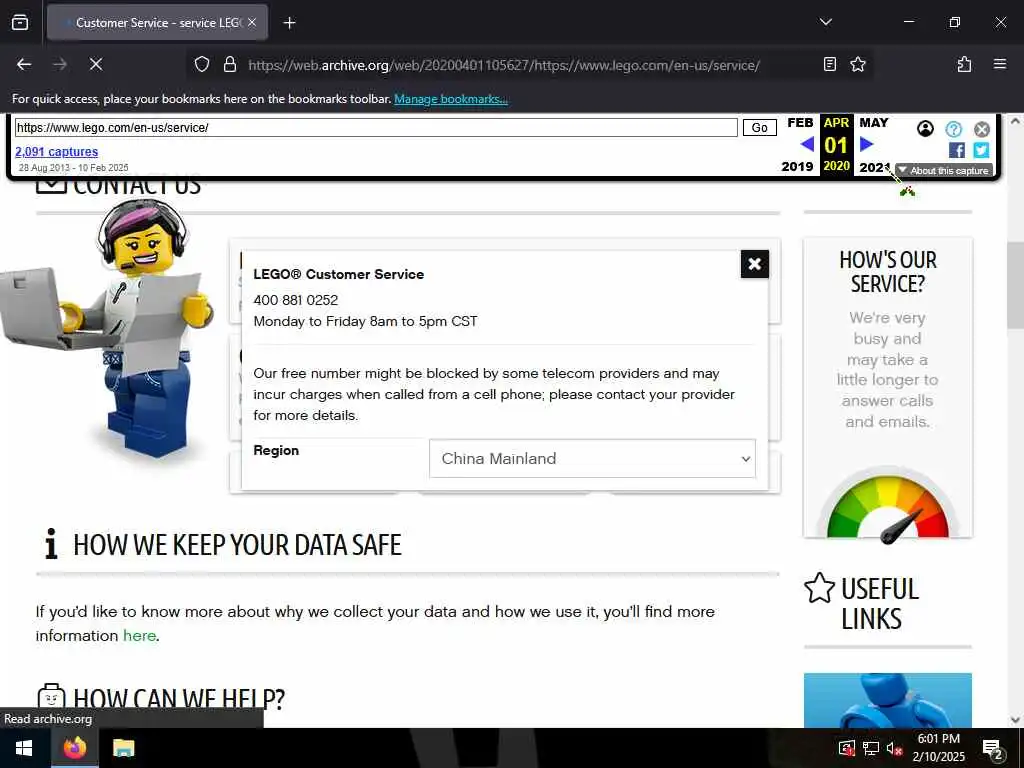The height and width of the screenshot is (768, 1024).
Task: Open the notification center icon
Action: (992, 748)
